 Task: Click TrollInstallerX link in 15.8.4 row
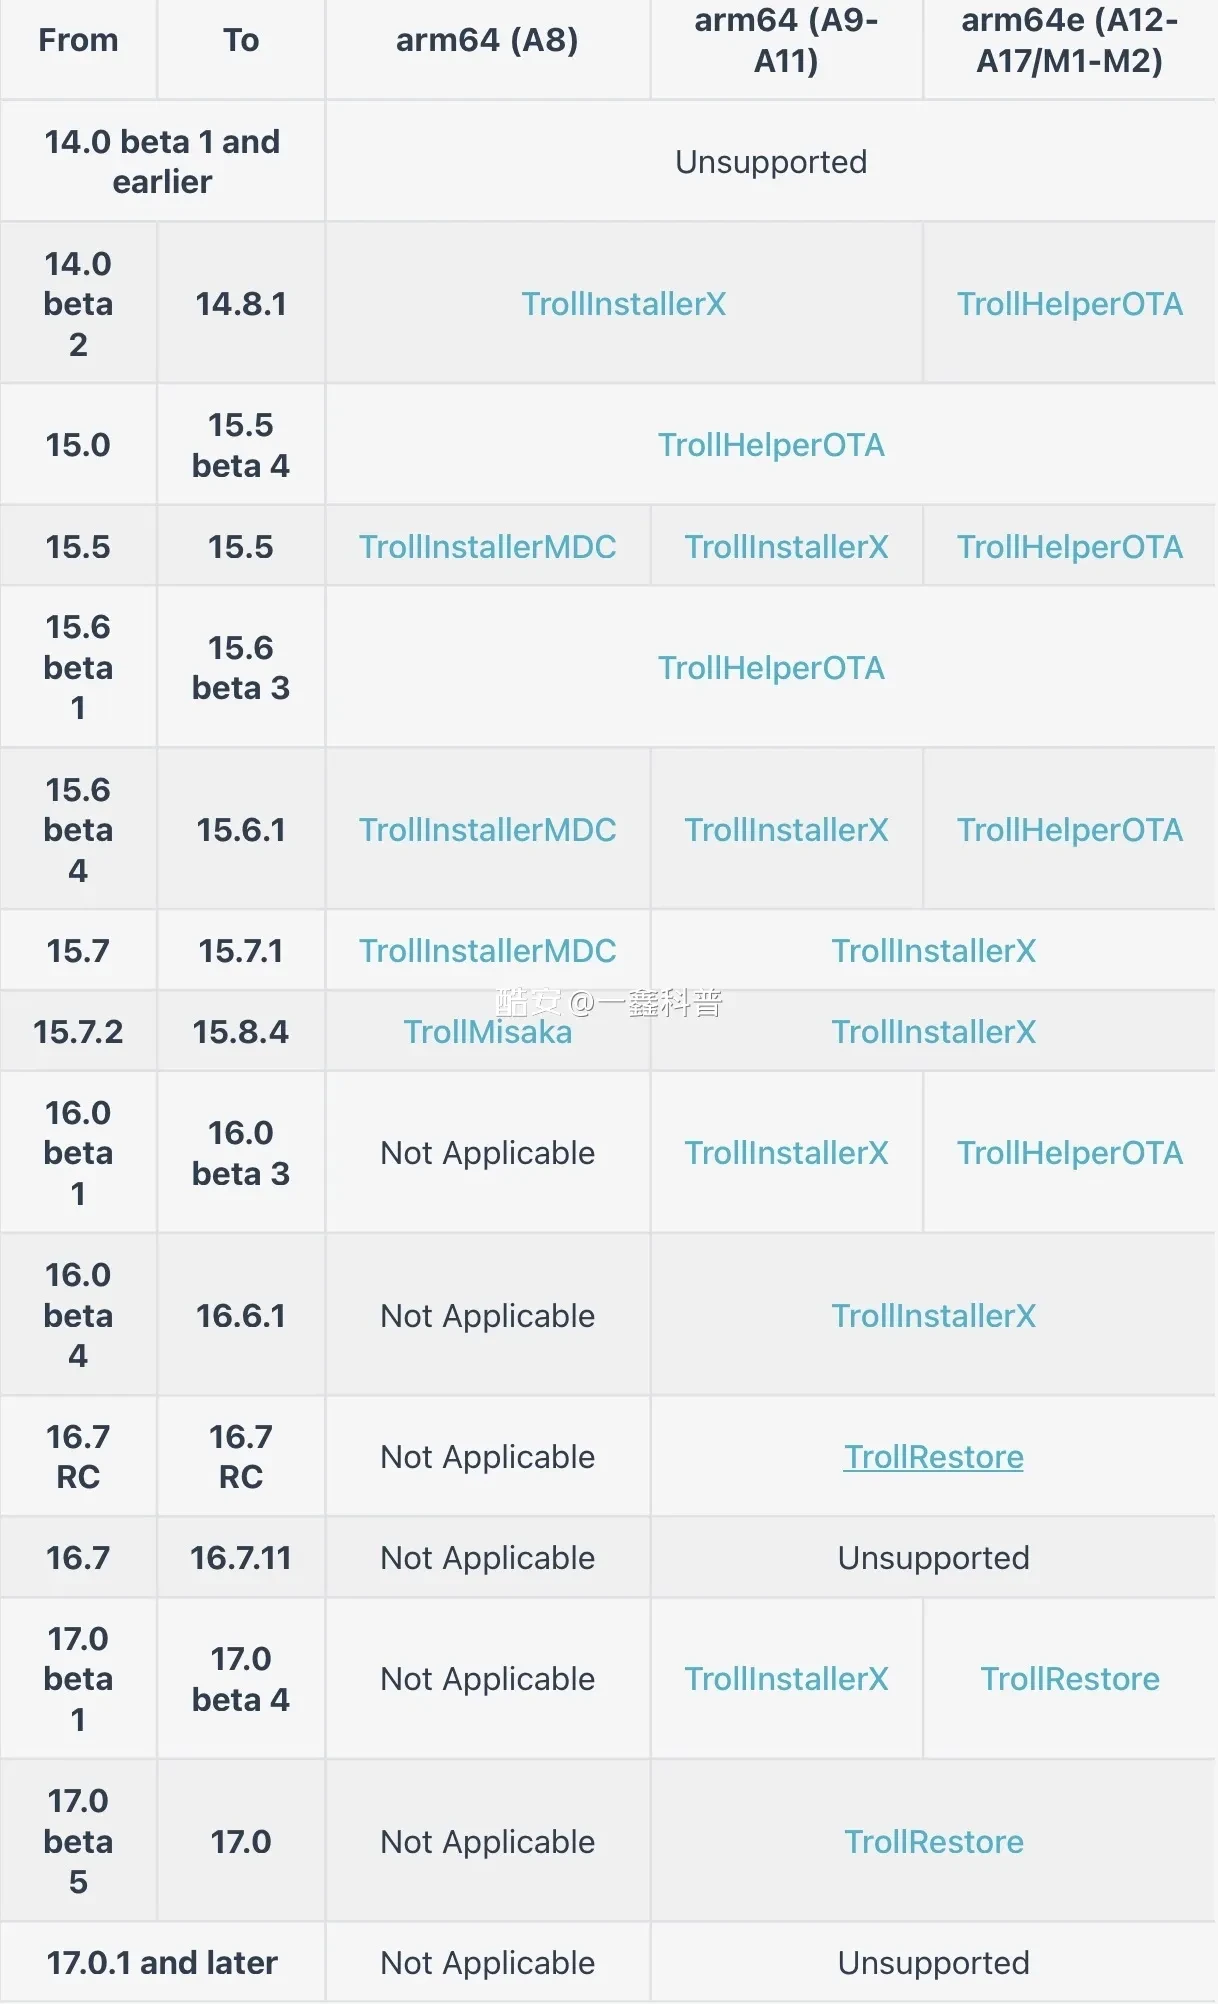click(x=934, y=1032)
